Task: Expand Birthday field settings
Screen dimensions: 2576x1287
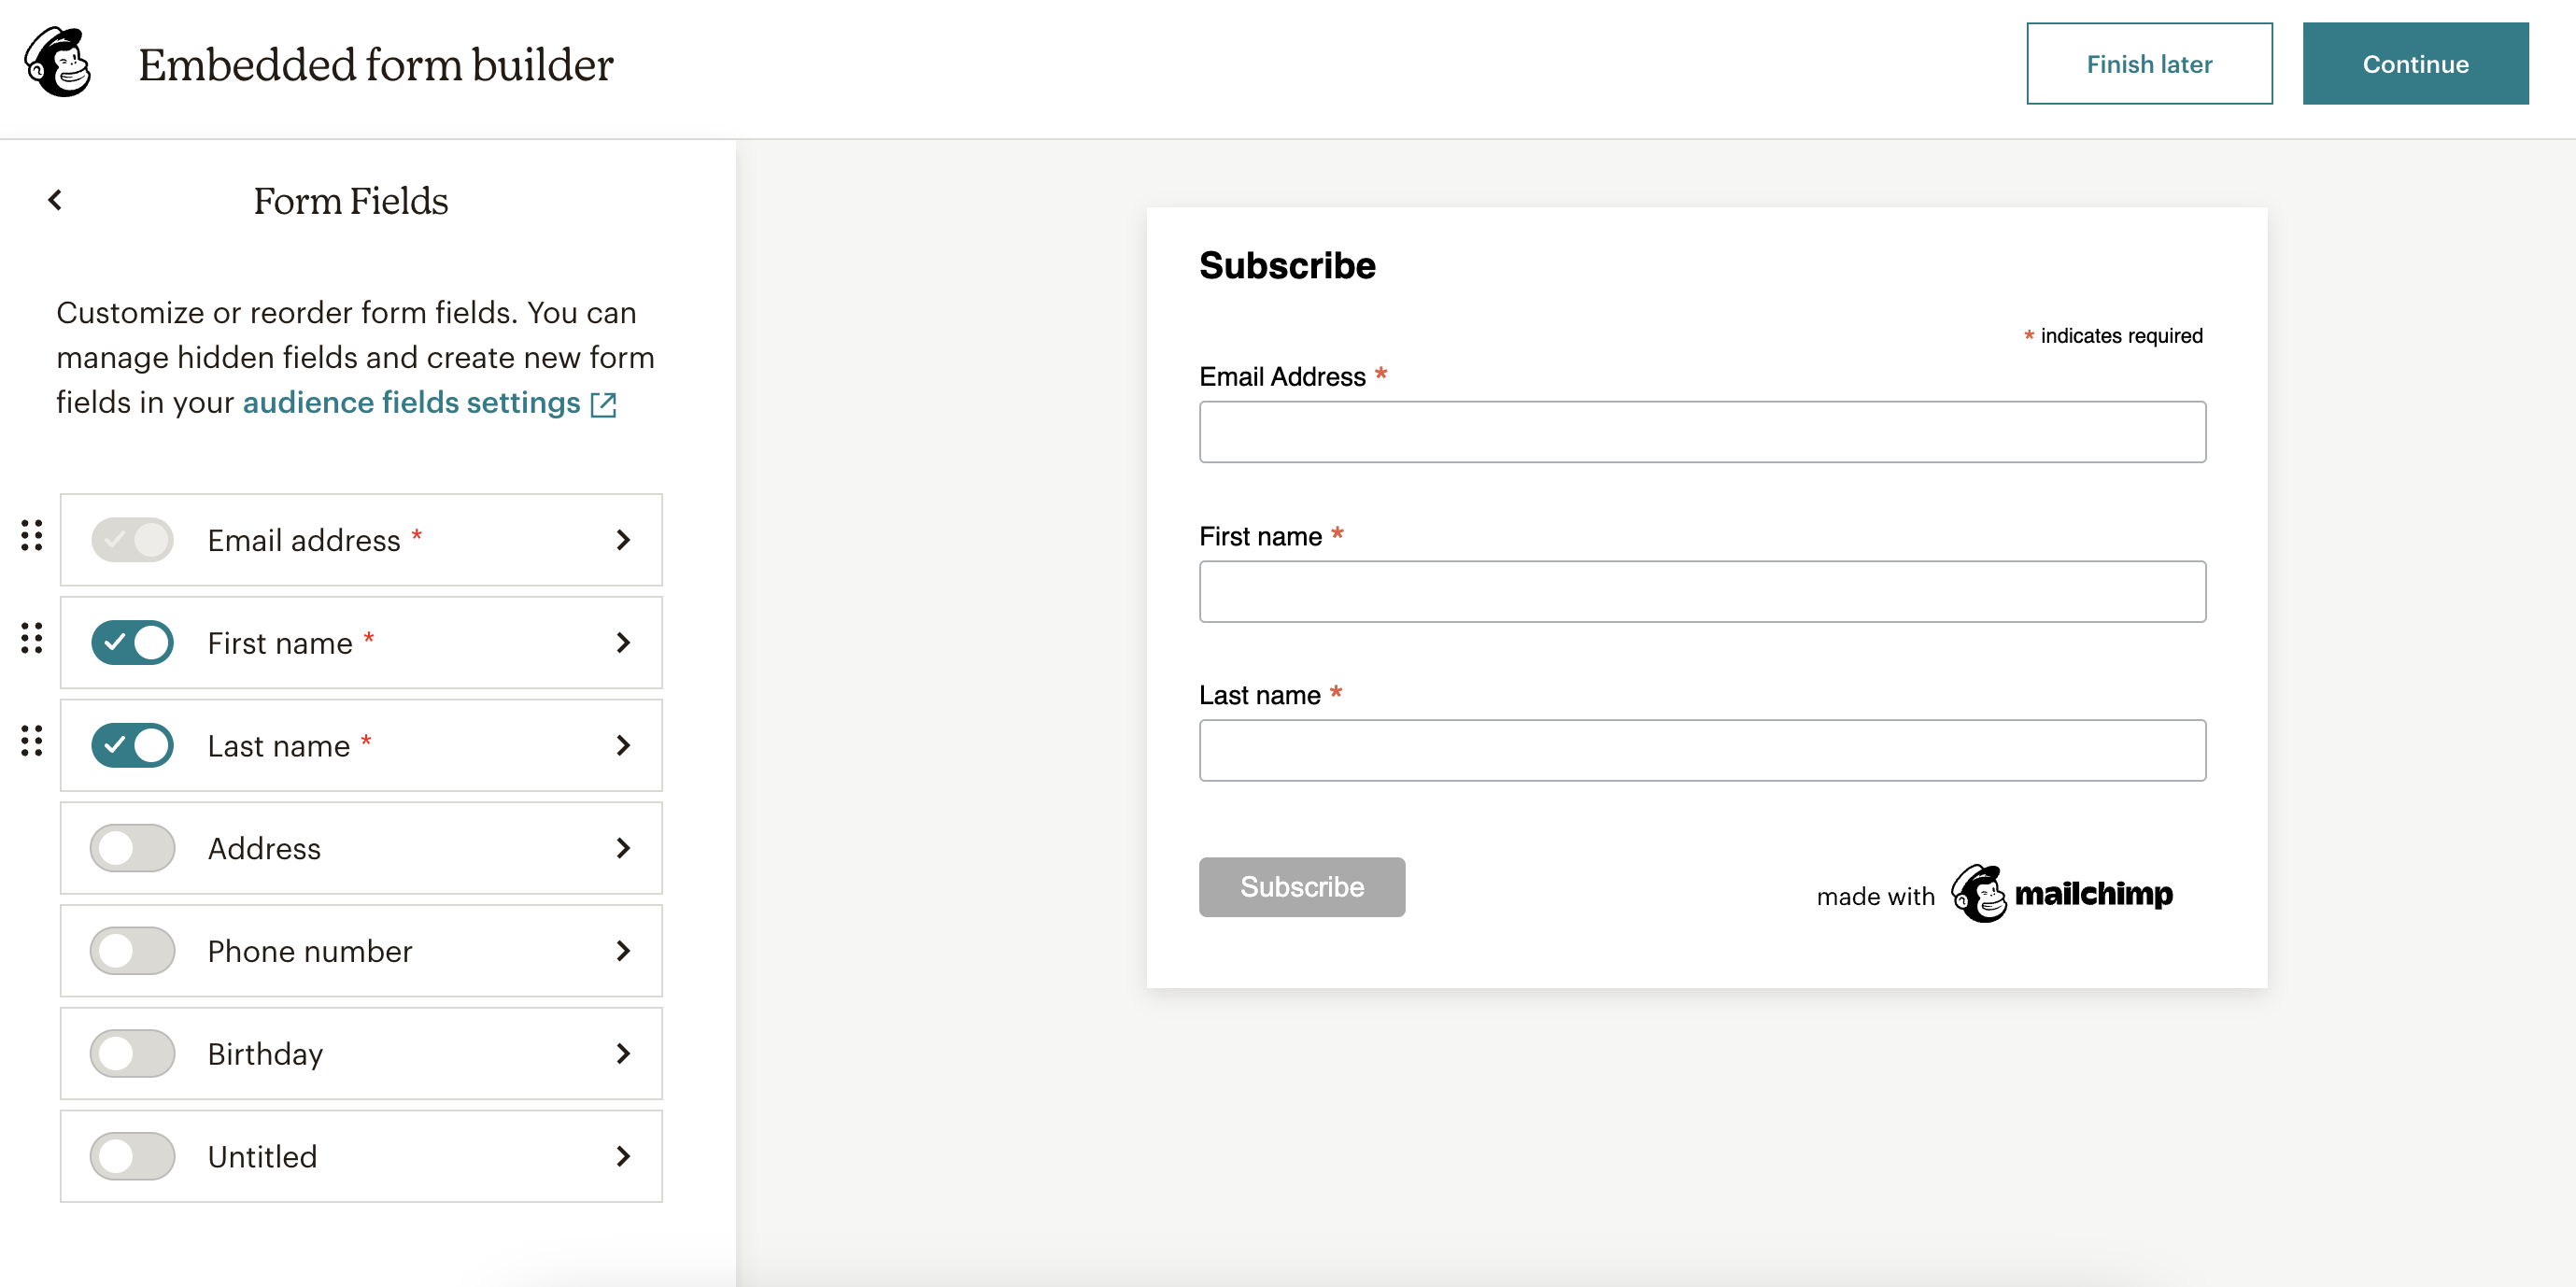Action: tap(624, 1053)
